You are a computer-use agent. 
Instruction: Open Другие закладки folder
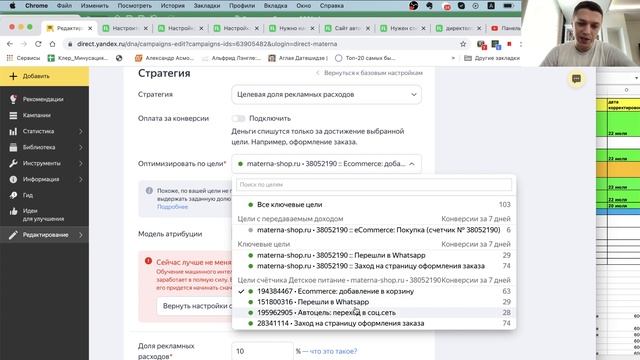(x=492, y=58)
